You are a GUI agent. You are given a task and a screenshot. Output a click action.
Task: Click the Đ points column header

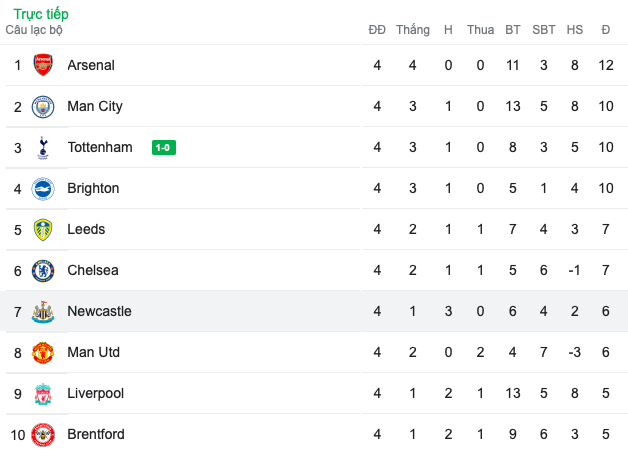606,30
